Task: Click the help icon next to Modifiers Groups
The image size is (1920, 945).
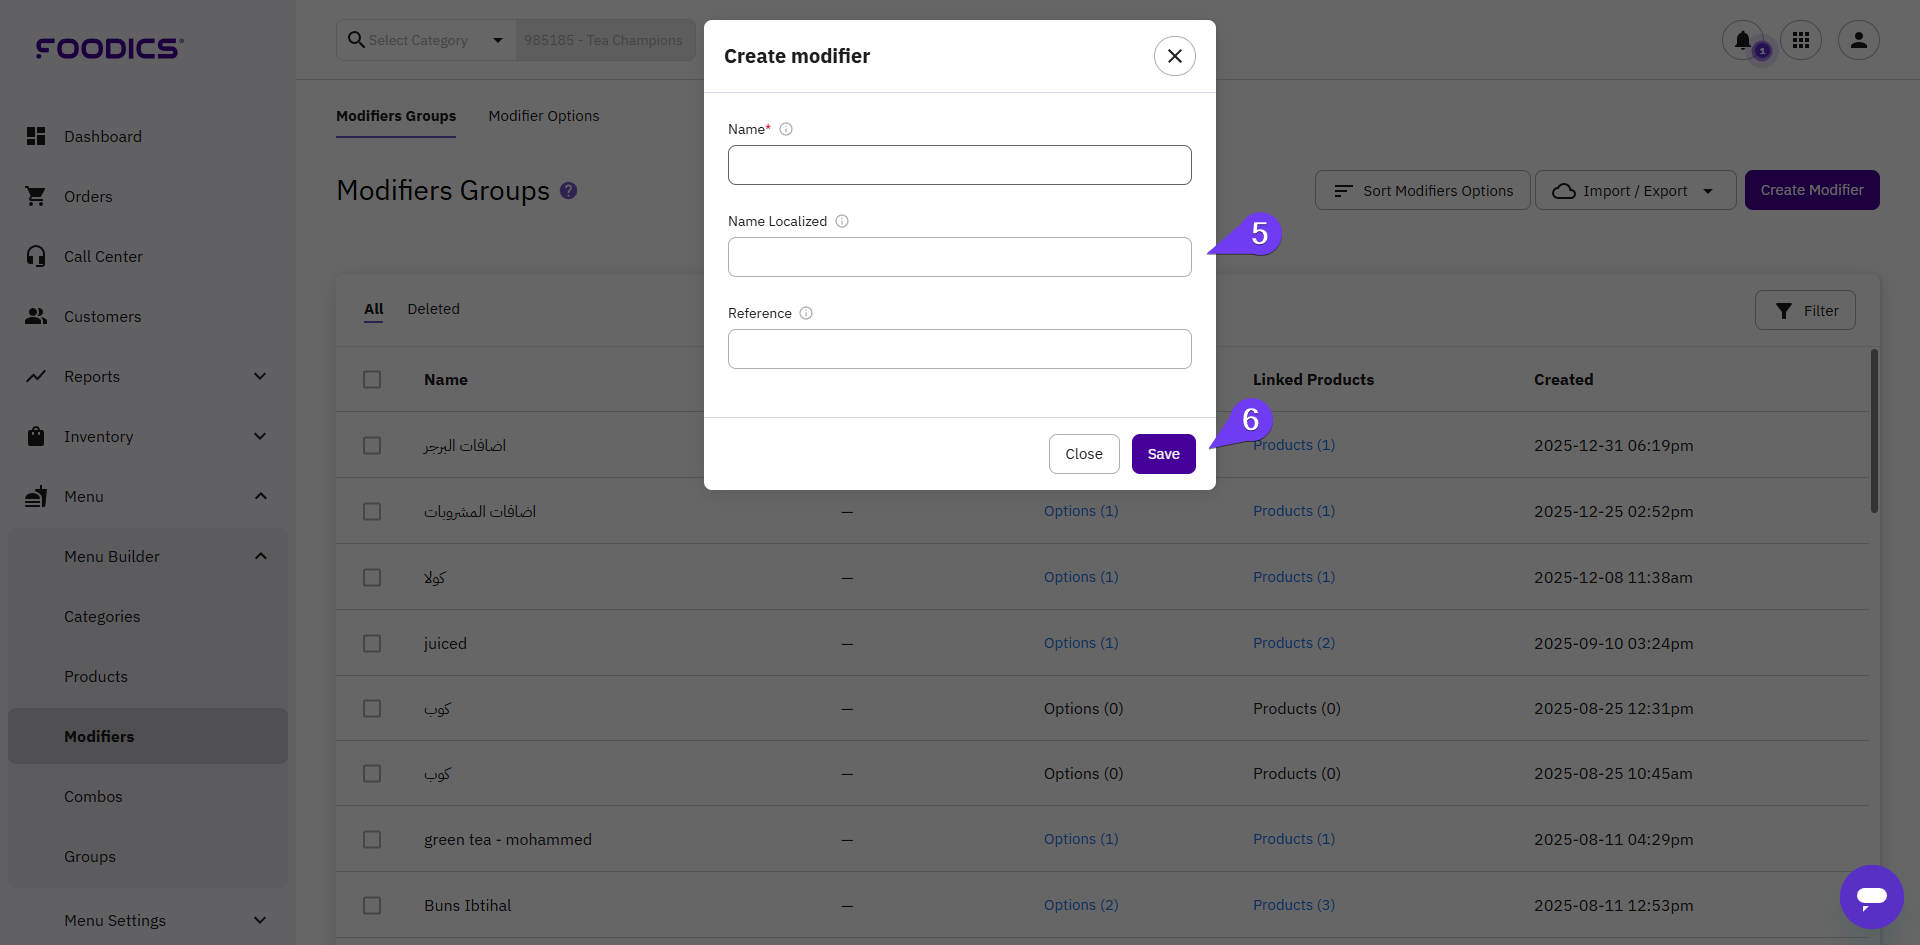Action: tap(568, 190)
